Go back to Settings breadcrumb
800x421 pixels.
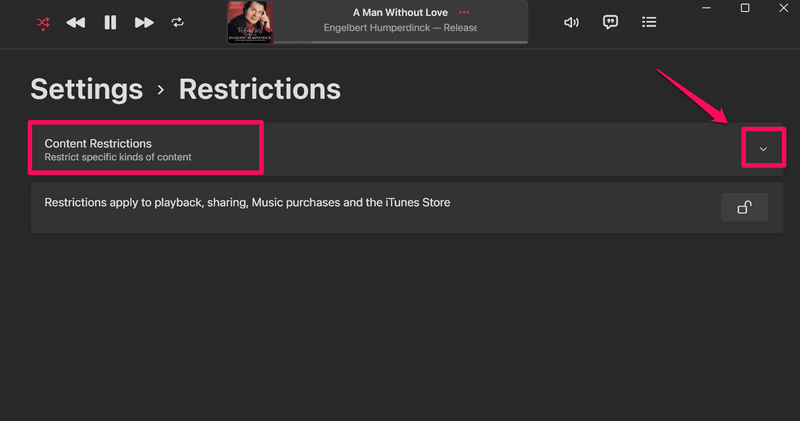(88, 89)
